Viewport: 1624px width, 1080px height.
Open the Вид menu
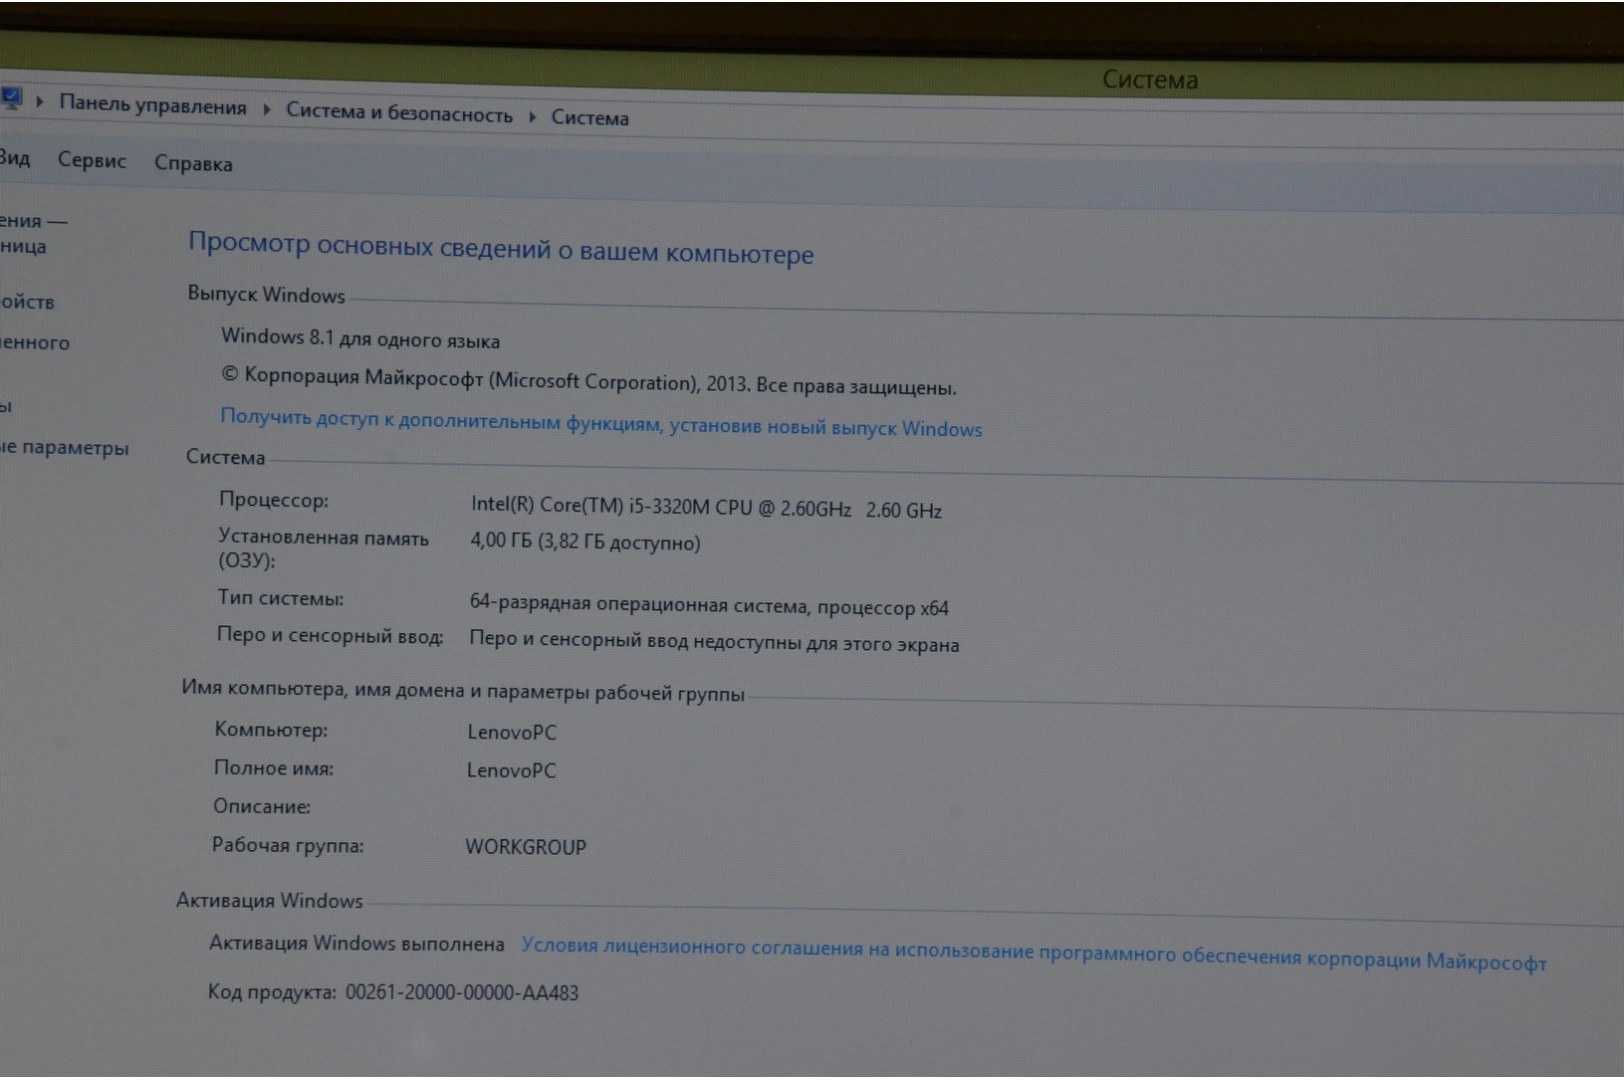14,157
